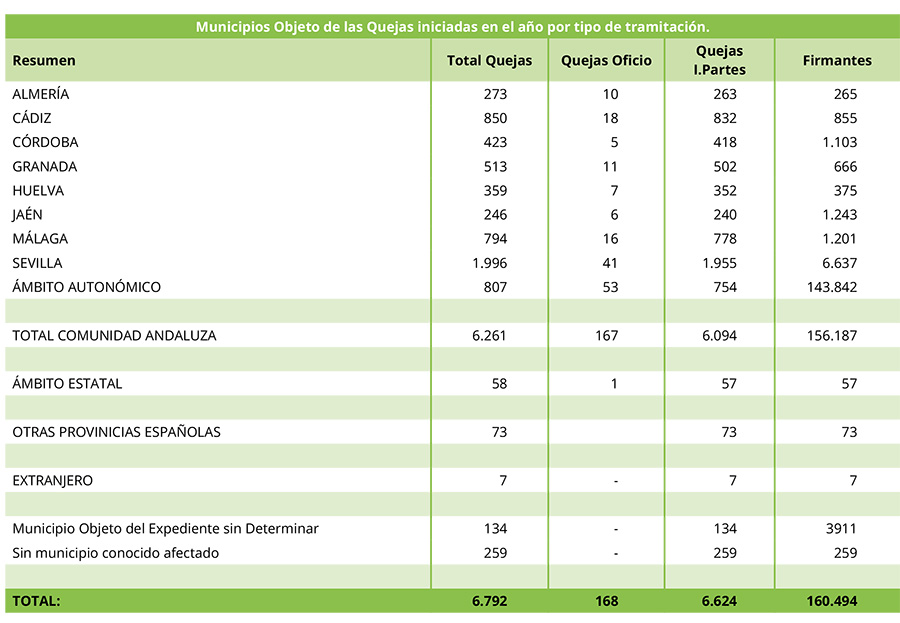Select the Resumen column header

pos(44,61)
